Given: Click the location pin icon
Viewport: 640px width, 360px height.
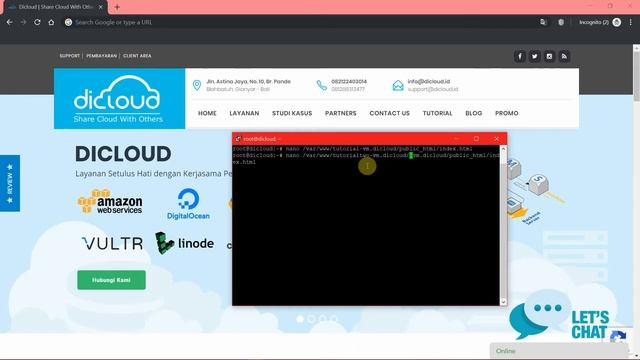Looking at the screenshot, I should (197, 85).
